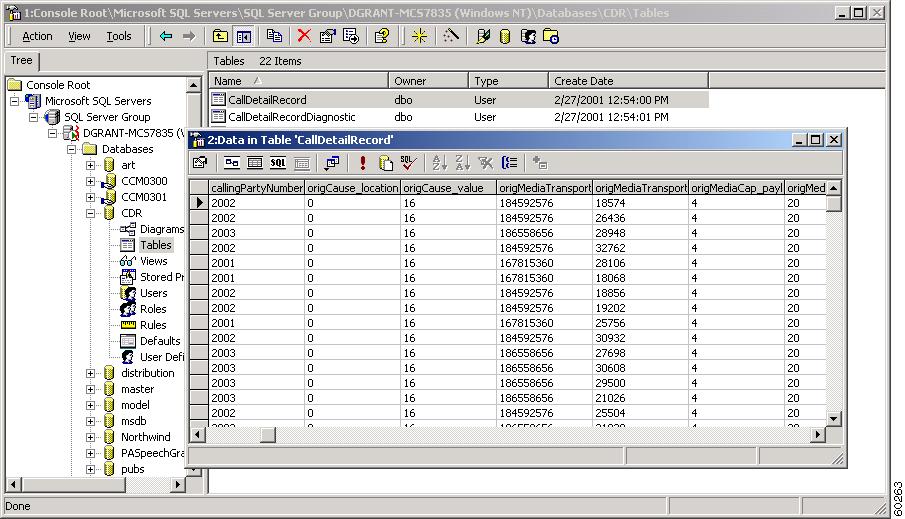This screenshot has height=519, width=905.
Task: Open the Tools menu
Action: [119, 36]
